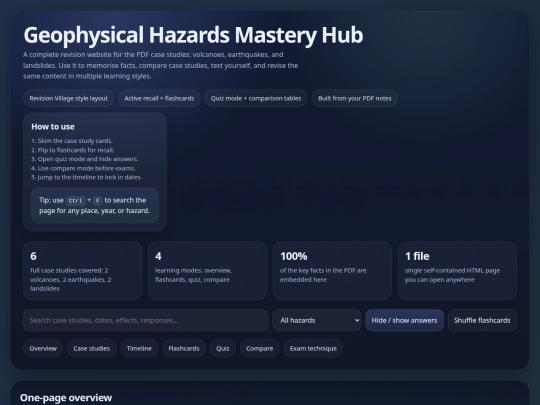Image resolution: width=540 pixels, height=405 pixels.
Task: Click the Ctrl key hint in tip
Action: tap(75, 200)
